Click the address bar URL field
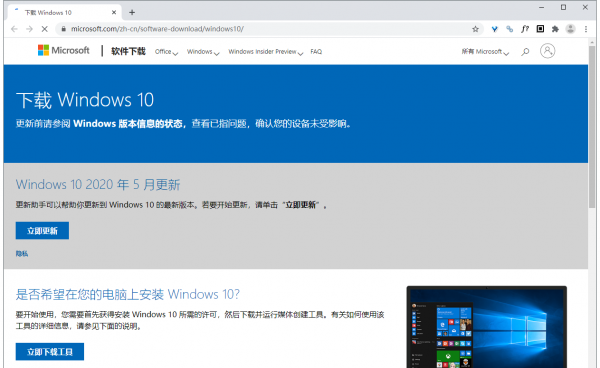 tap(268, 29)
